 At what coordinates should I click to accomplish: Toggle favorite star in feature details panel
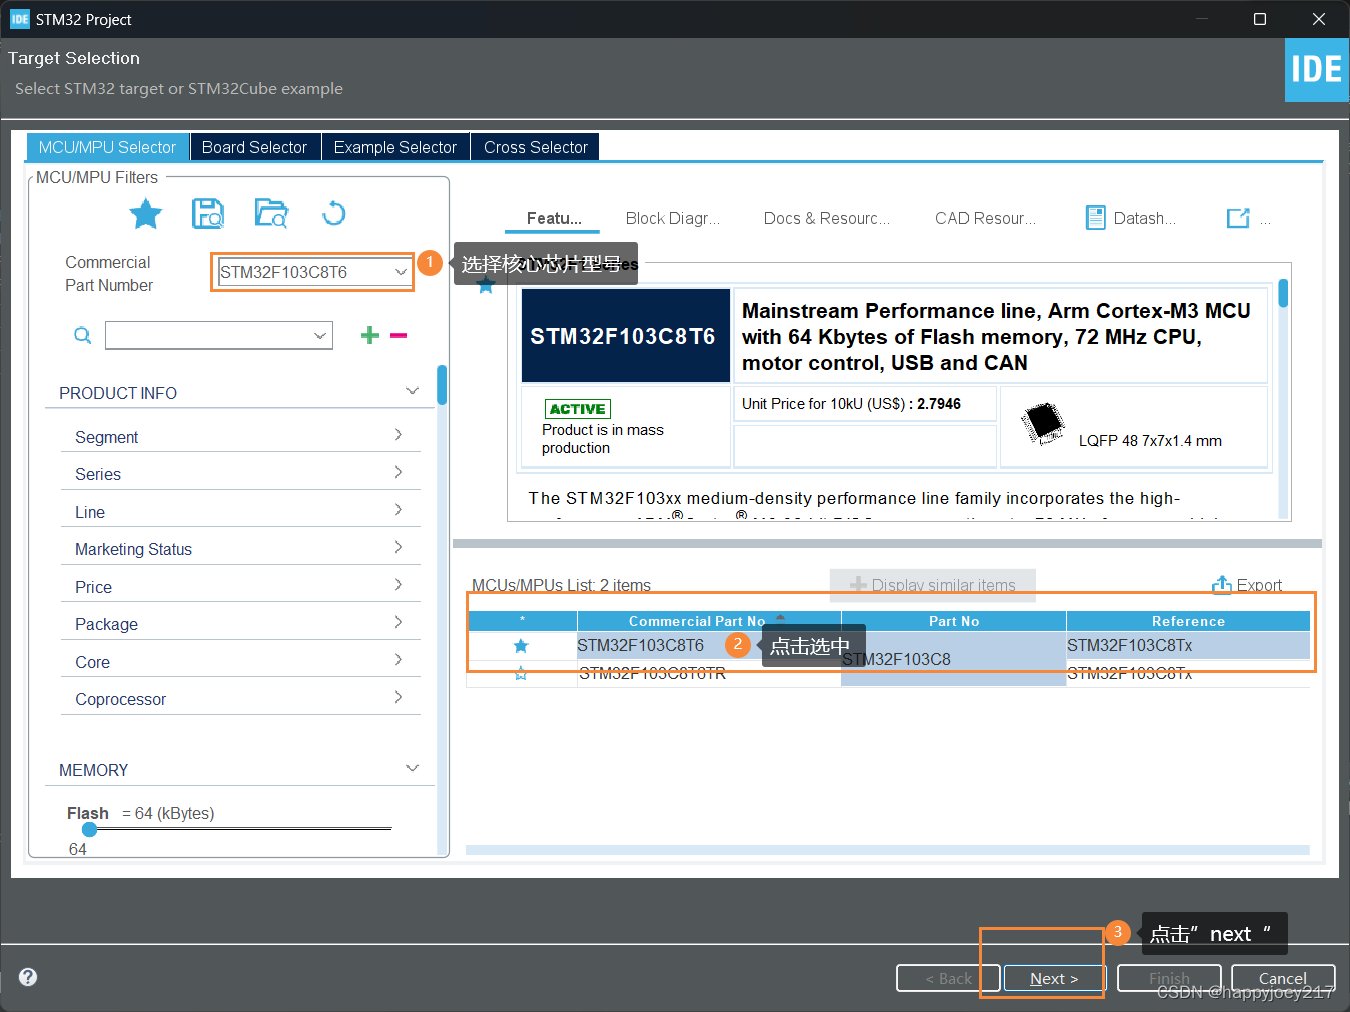[486, 287]
